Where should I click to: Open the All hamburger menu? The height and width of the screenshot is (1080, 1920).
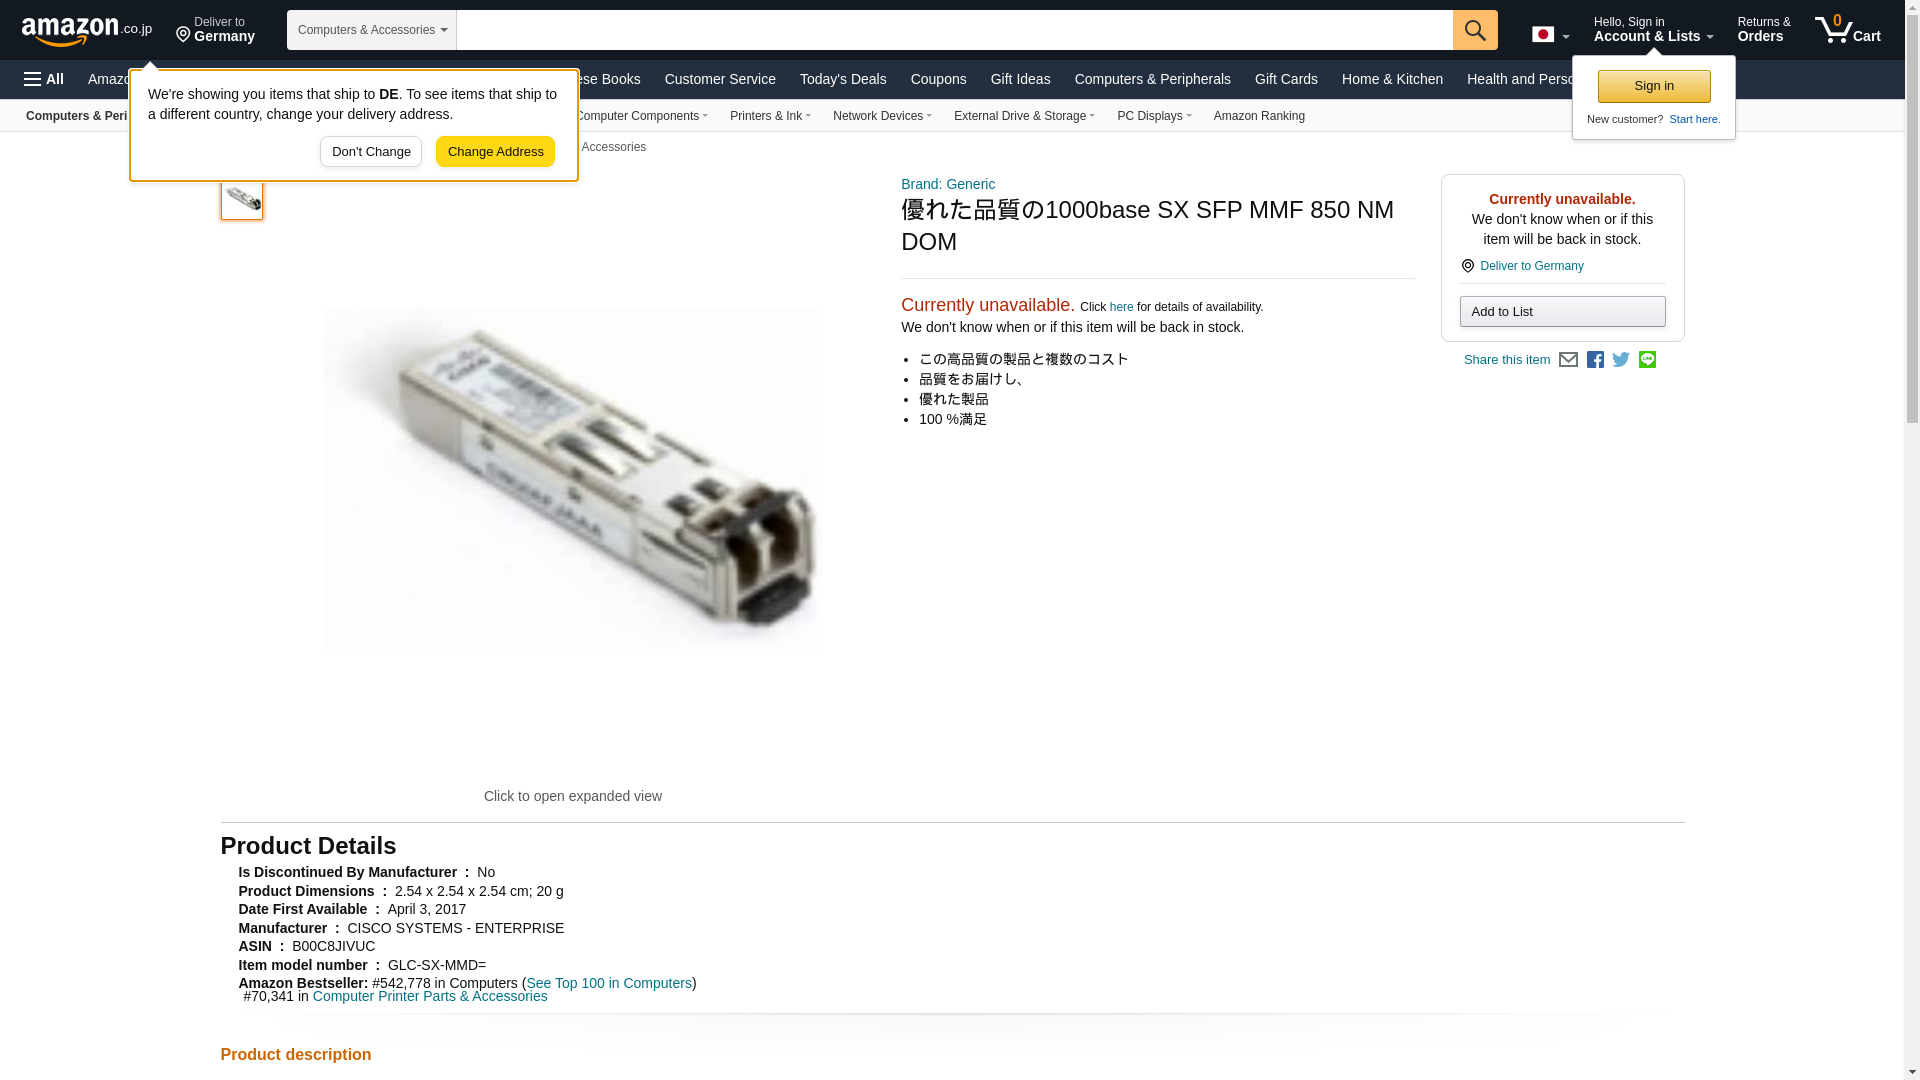click(x=44, y=79)
